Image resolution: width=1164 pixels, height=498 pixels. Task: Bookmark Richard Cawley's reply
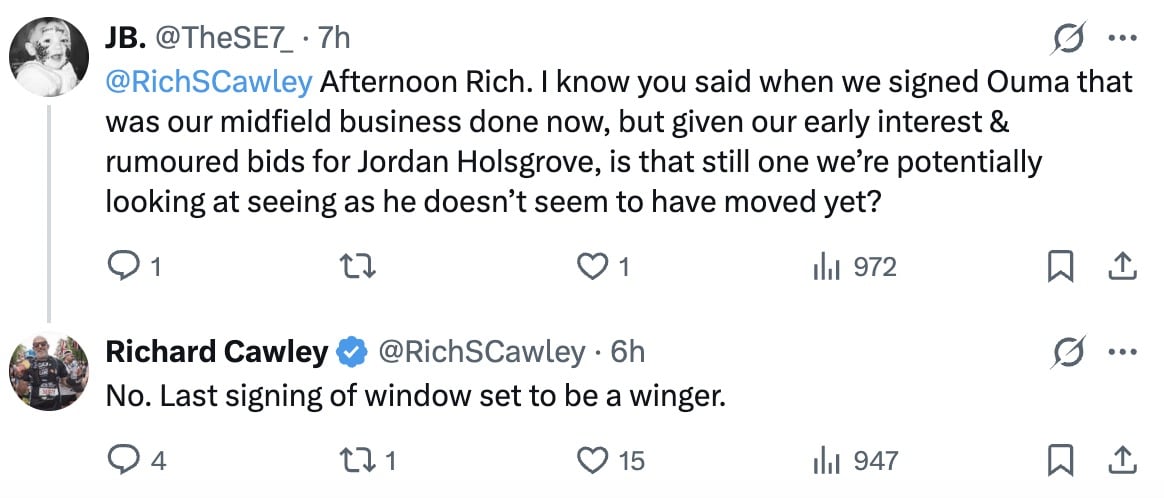(x=1061, y=462)
